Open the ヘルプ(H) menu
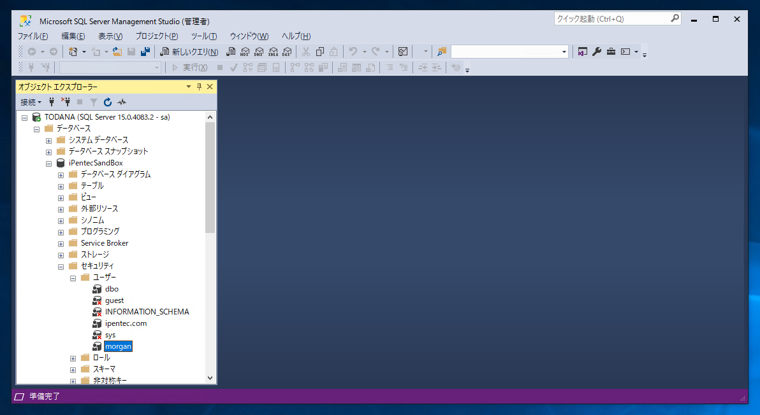Image resolution: width=760 pixels, height=415 pixels. pyautogui.click(x=296, y=36)
